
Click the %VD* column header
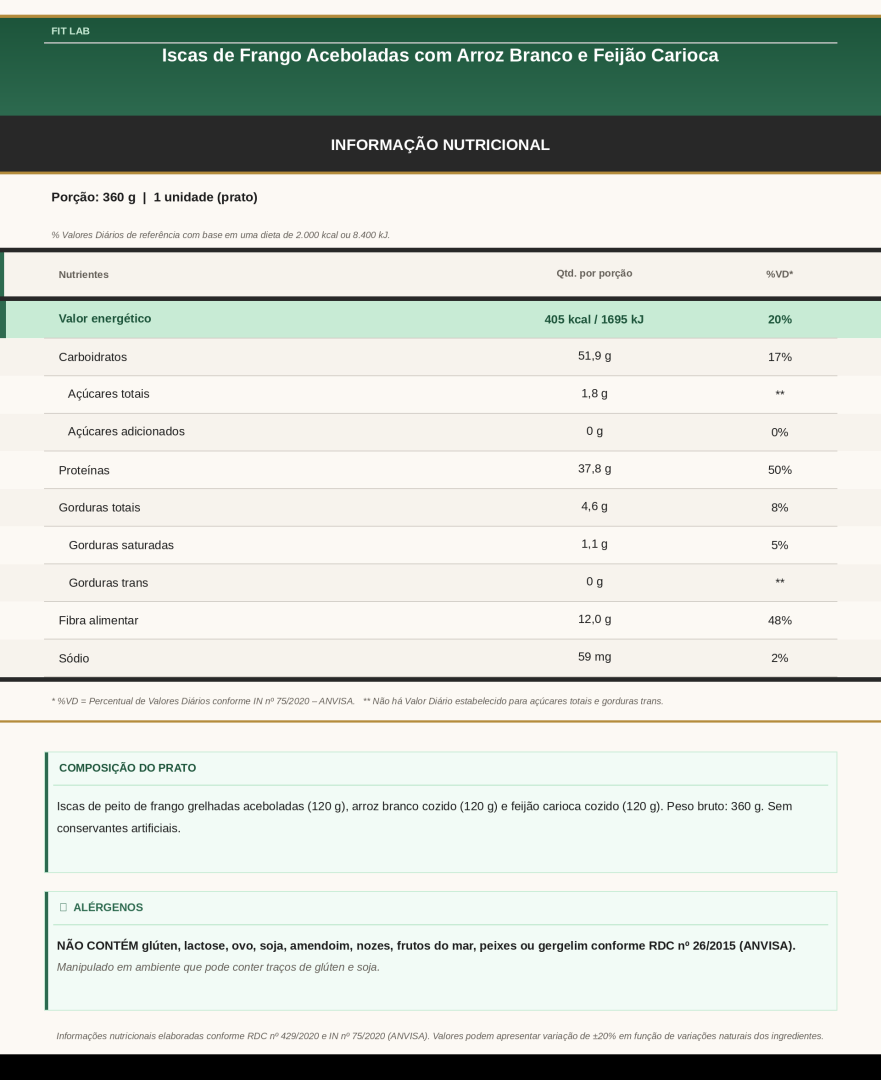pyautogui.click(x=779, y=274)
